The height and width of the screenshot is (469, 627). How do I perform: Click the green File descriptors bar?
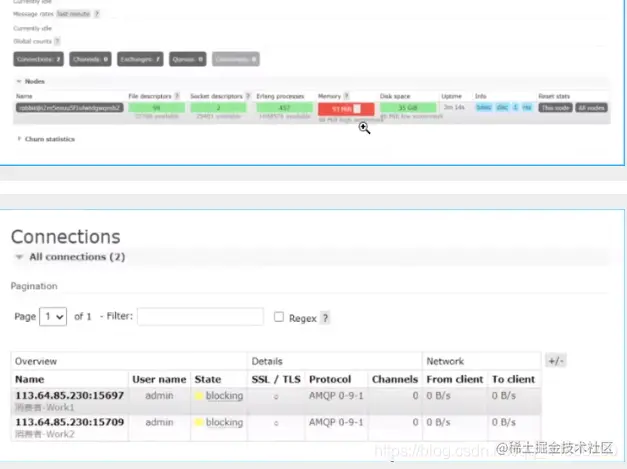coord(157,108)
